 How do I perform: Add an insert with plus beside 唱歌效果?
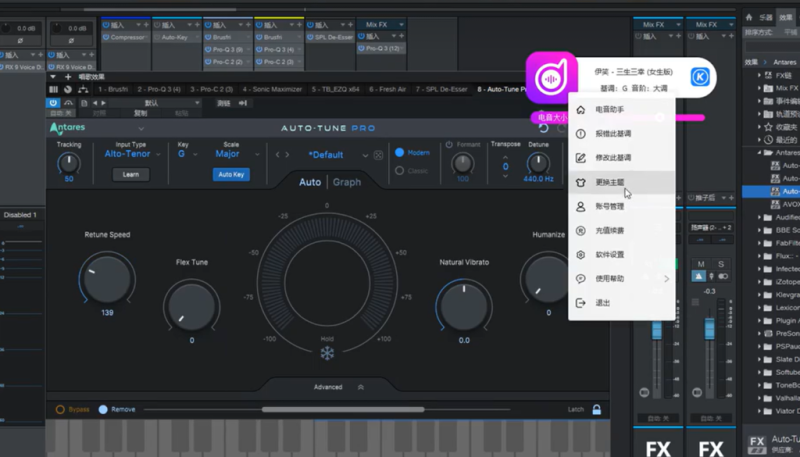point(68,77)
